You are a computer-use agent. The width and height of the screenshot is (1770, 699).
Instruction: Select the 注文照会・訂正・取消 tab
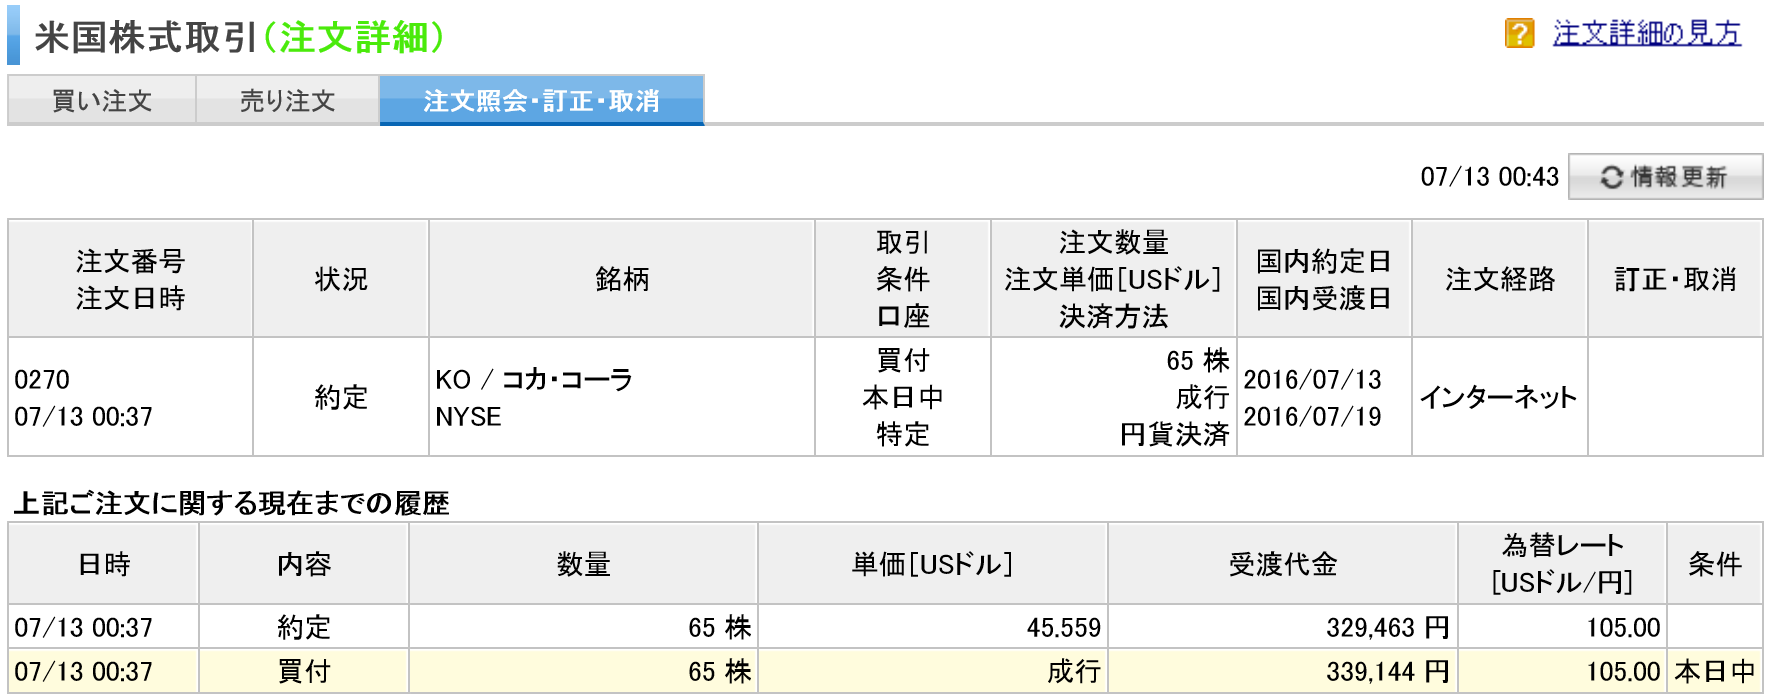coord(542,100)
